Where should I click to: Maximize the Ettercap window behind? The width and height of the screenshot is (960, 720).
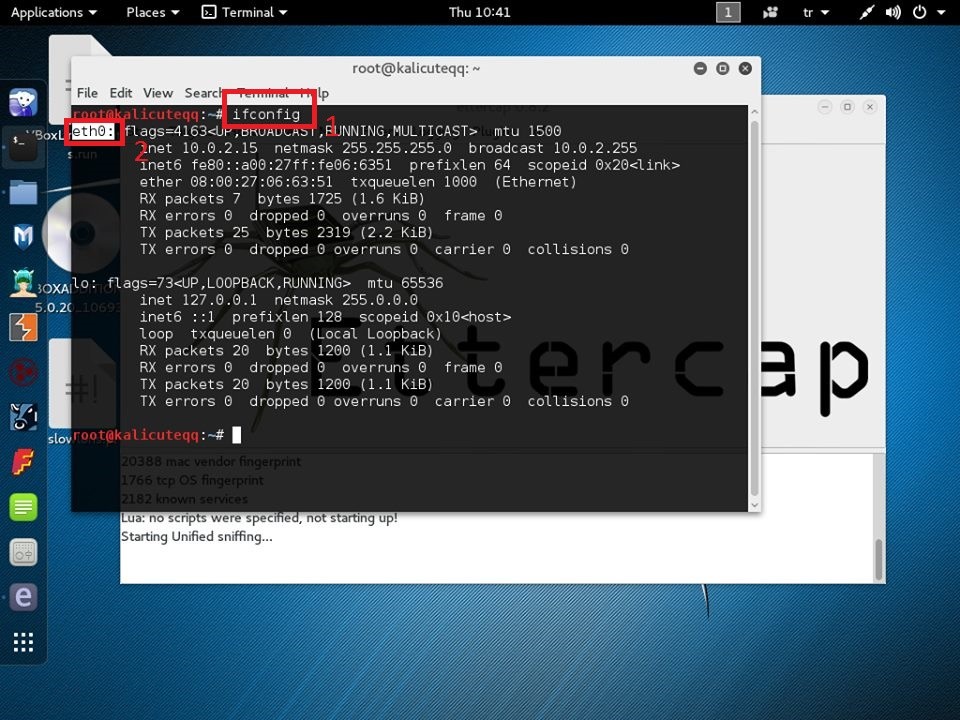tap(847, 107)
